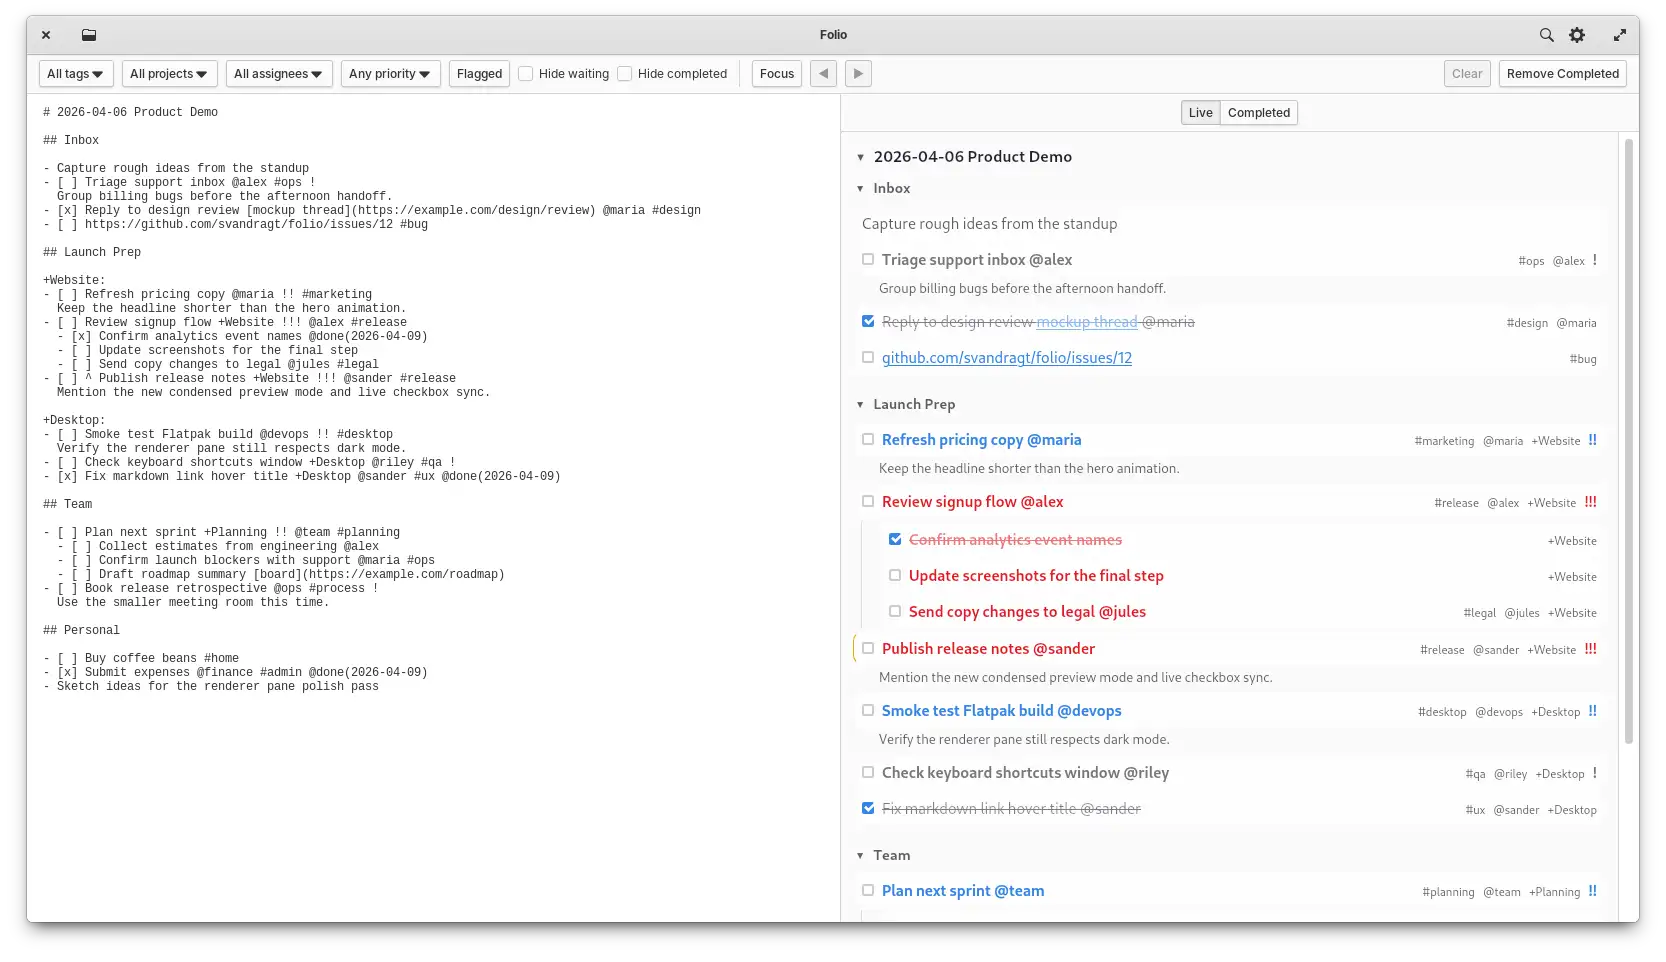Click priority marker on Review signup flow
Viewport: 1666px width, 962px height.
1590,503
